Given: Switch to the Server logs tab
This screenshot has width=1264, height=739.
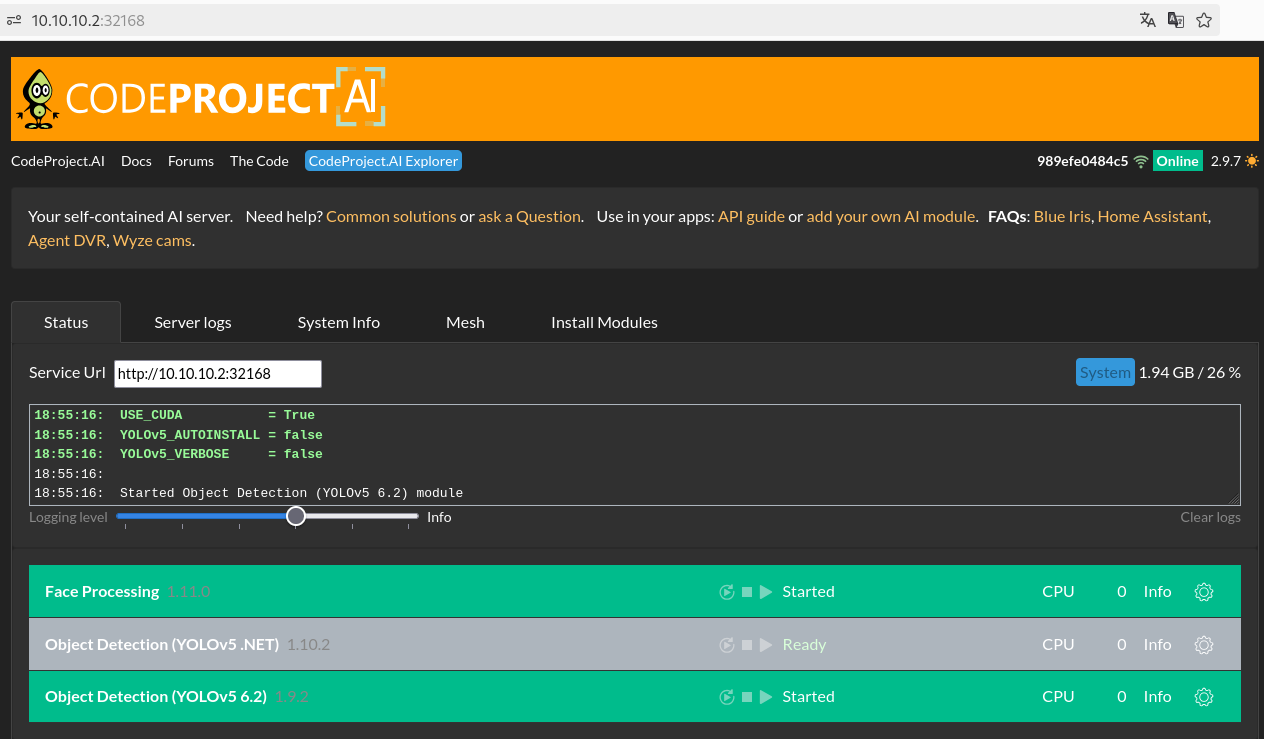Looking at the screenshot, I should coord(193,322).
